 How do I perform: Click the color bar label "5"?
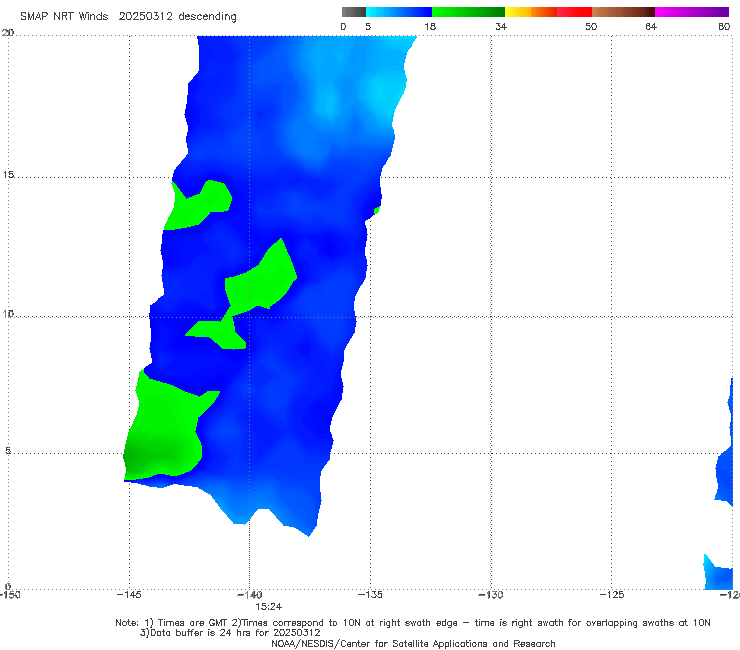click(x=368, y=26)
